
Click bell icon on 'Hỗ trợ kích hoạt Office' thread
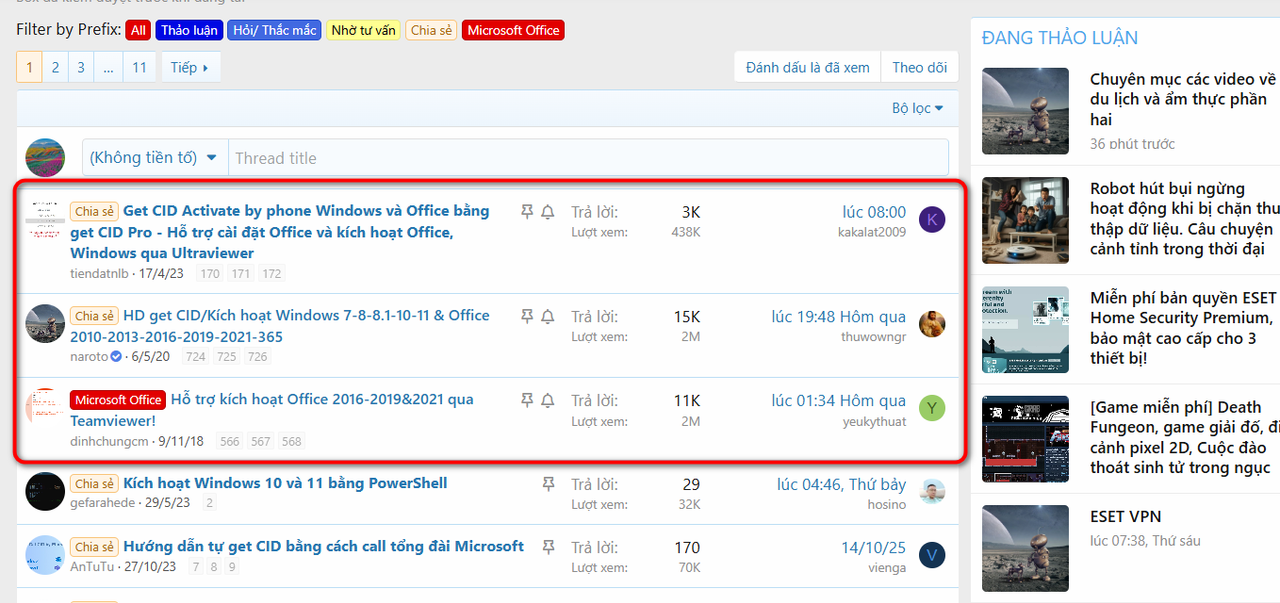point(548,400)
